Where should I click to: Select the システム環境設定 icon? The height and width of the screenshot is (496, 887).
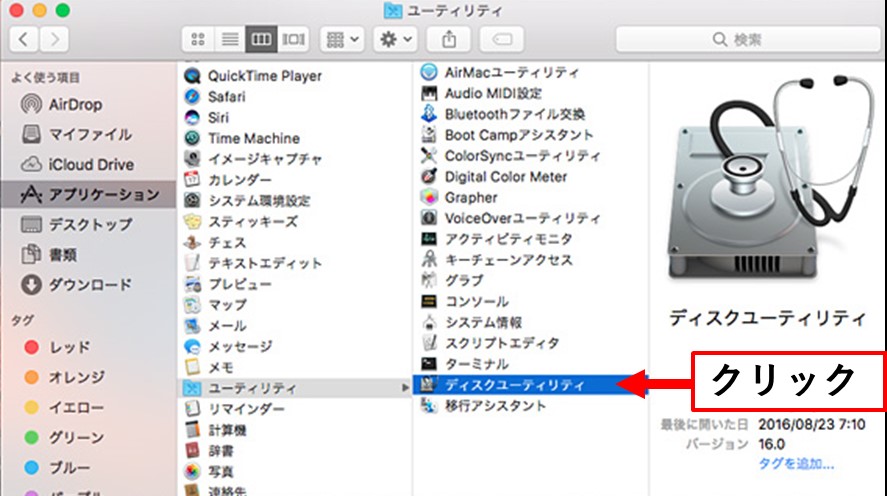[x=192, y=201]
